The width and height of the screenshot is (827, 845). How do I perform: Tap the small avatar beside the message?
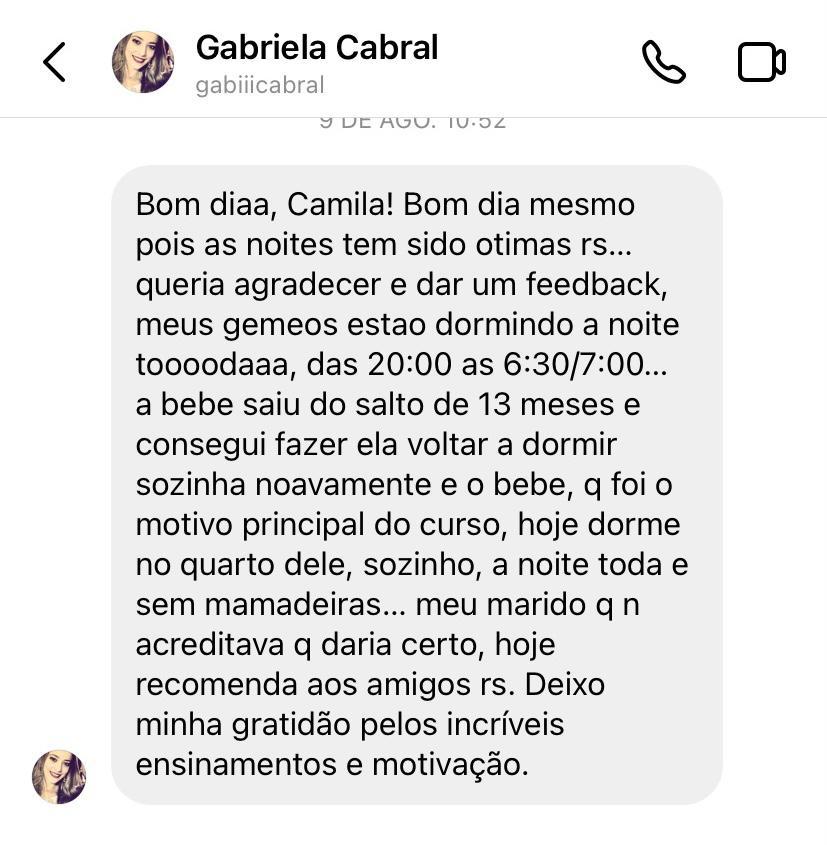pyautogui.click(x=59, y=777)
